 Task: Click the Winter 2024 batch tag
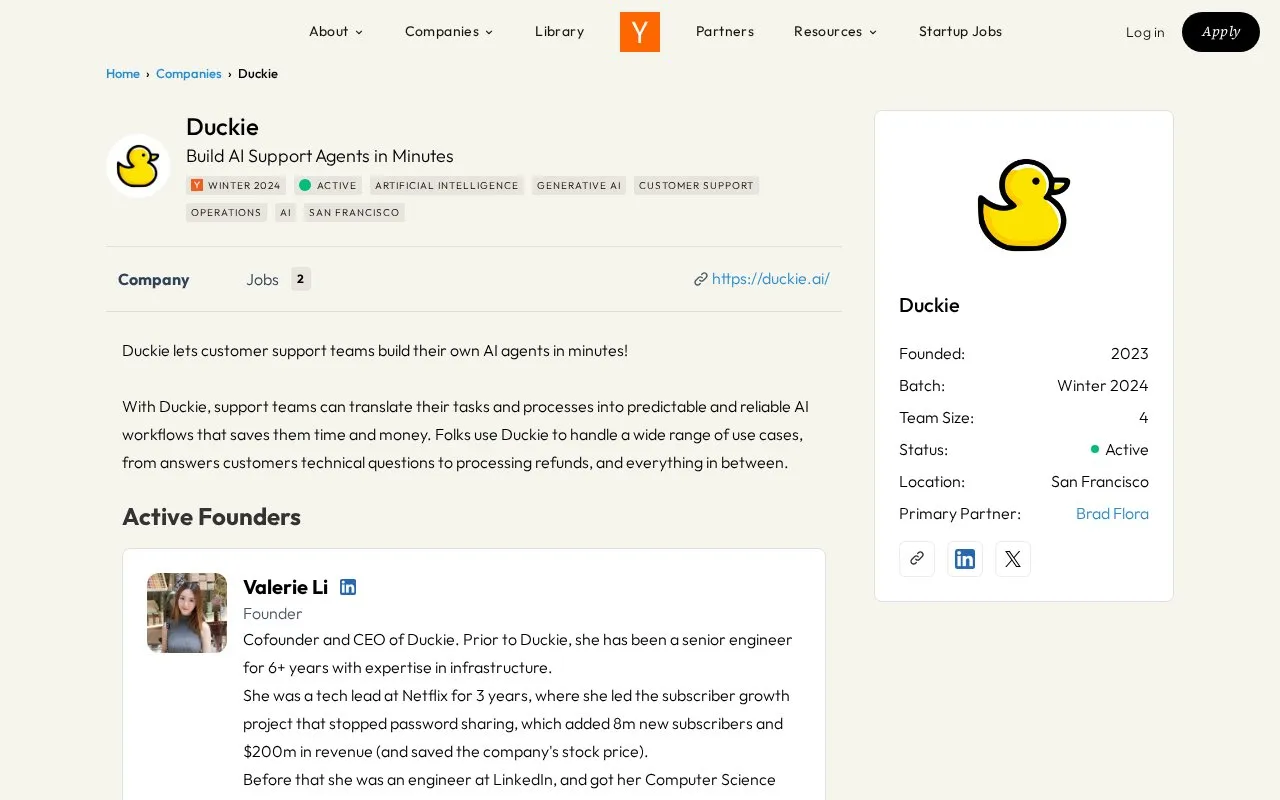click(236, 185)
